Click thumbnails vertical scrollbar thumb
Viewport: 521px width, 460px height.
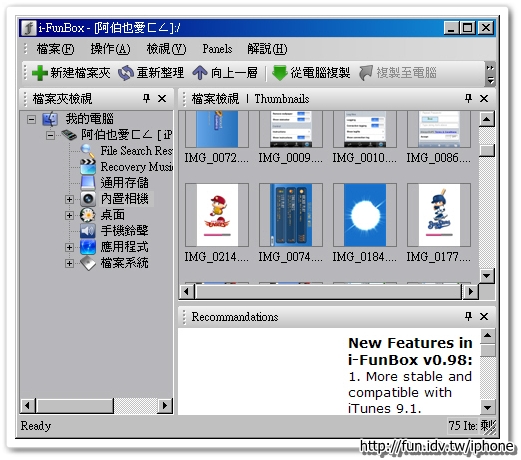tap(487, 151)
